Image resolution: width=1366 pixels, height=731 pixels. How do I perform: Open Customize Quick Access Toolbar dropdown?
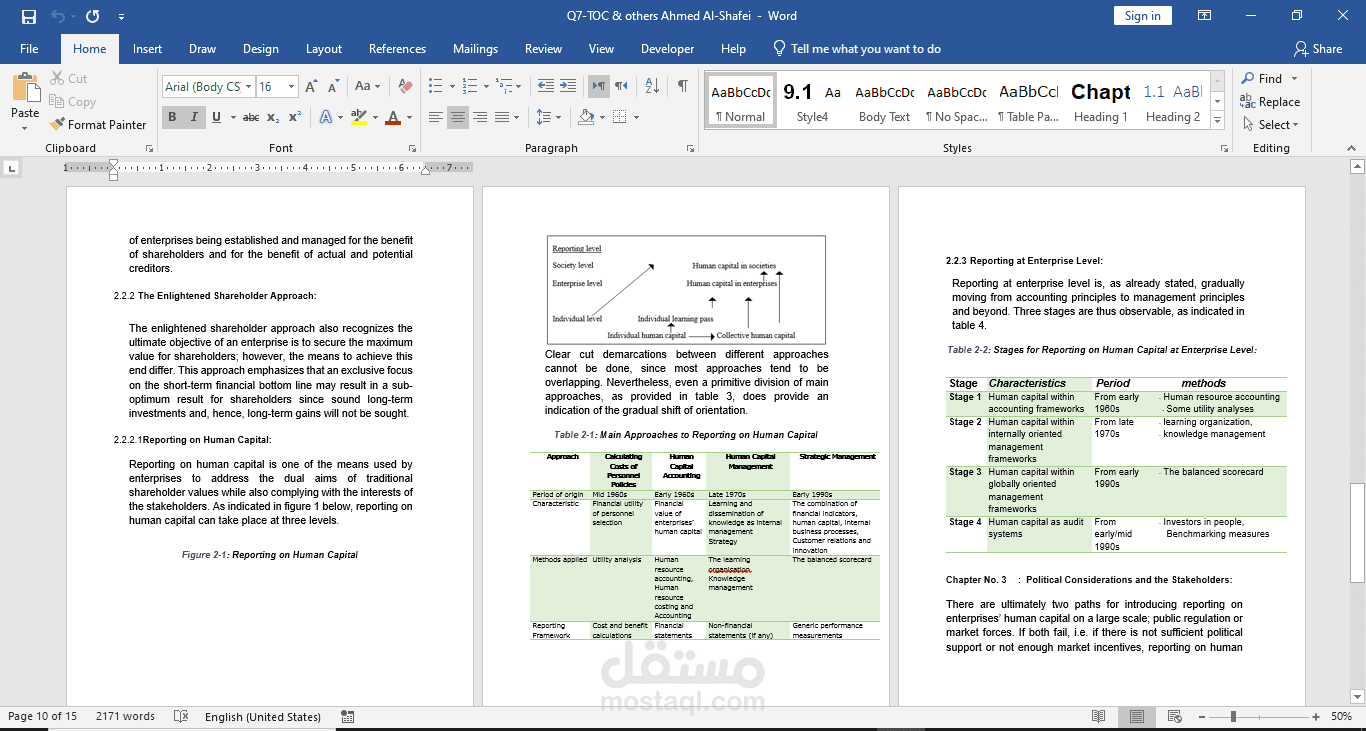(x=121, y=16)
